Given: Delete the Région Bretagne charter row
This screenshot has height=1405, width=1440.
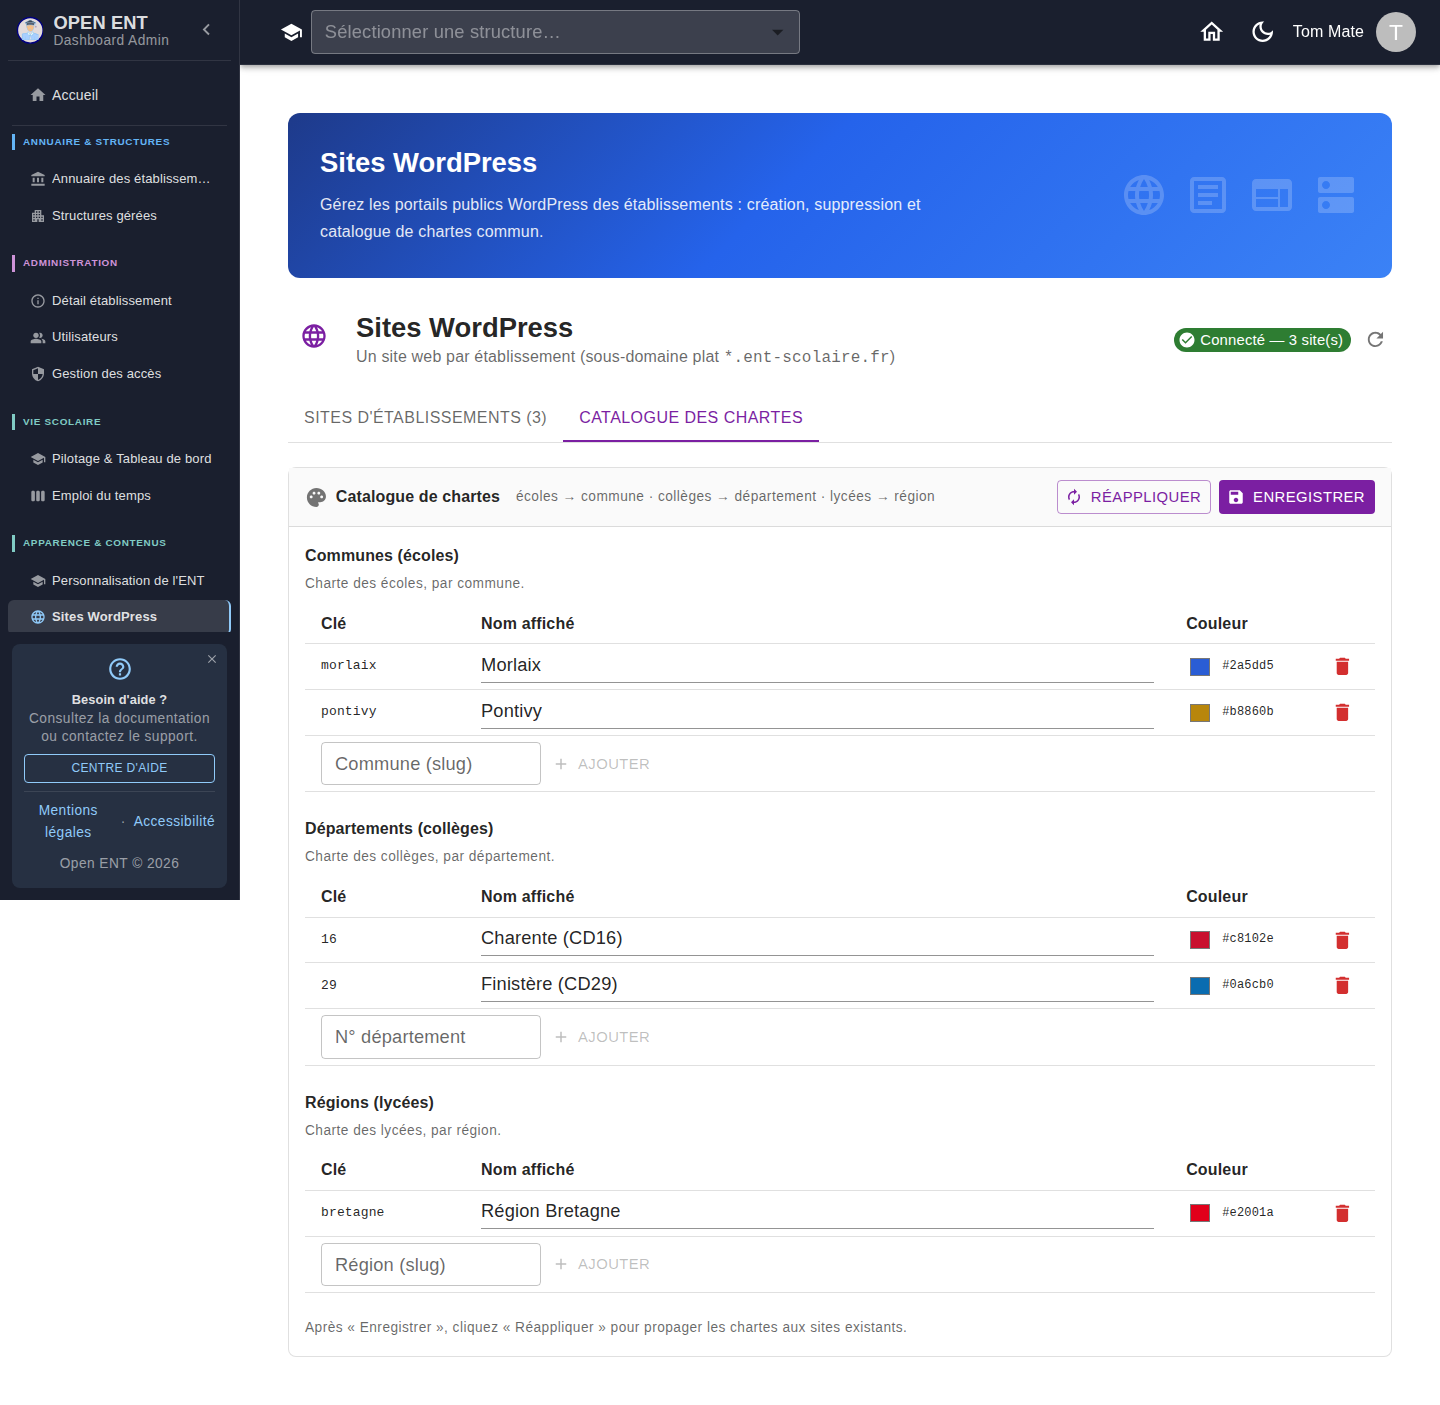Looking at the screenshot, I should (1342, 1213).
